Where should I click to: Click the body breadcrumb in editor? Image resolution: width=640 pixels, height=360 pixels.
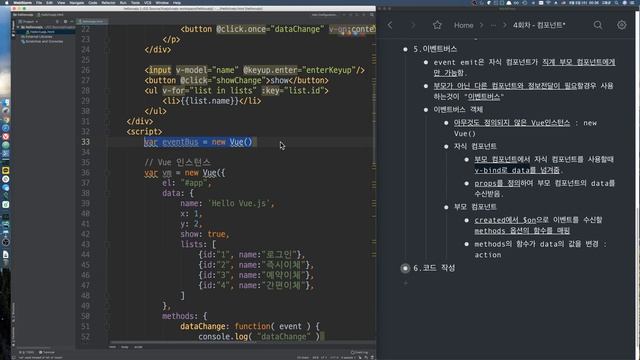pos(125,347)
